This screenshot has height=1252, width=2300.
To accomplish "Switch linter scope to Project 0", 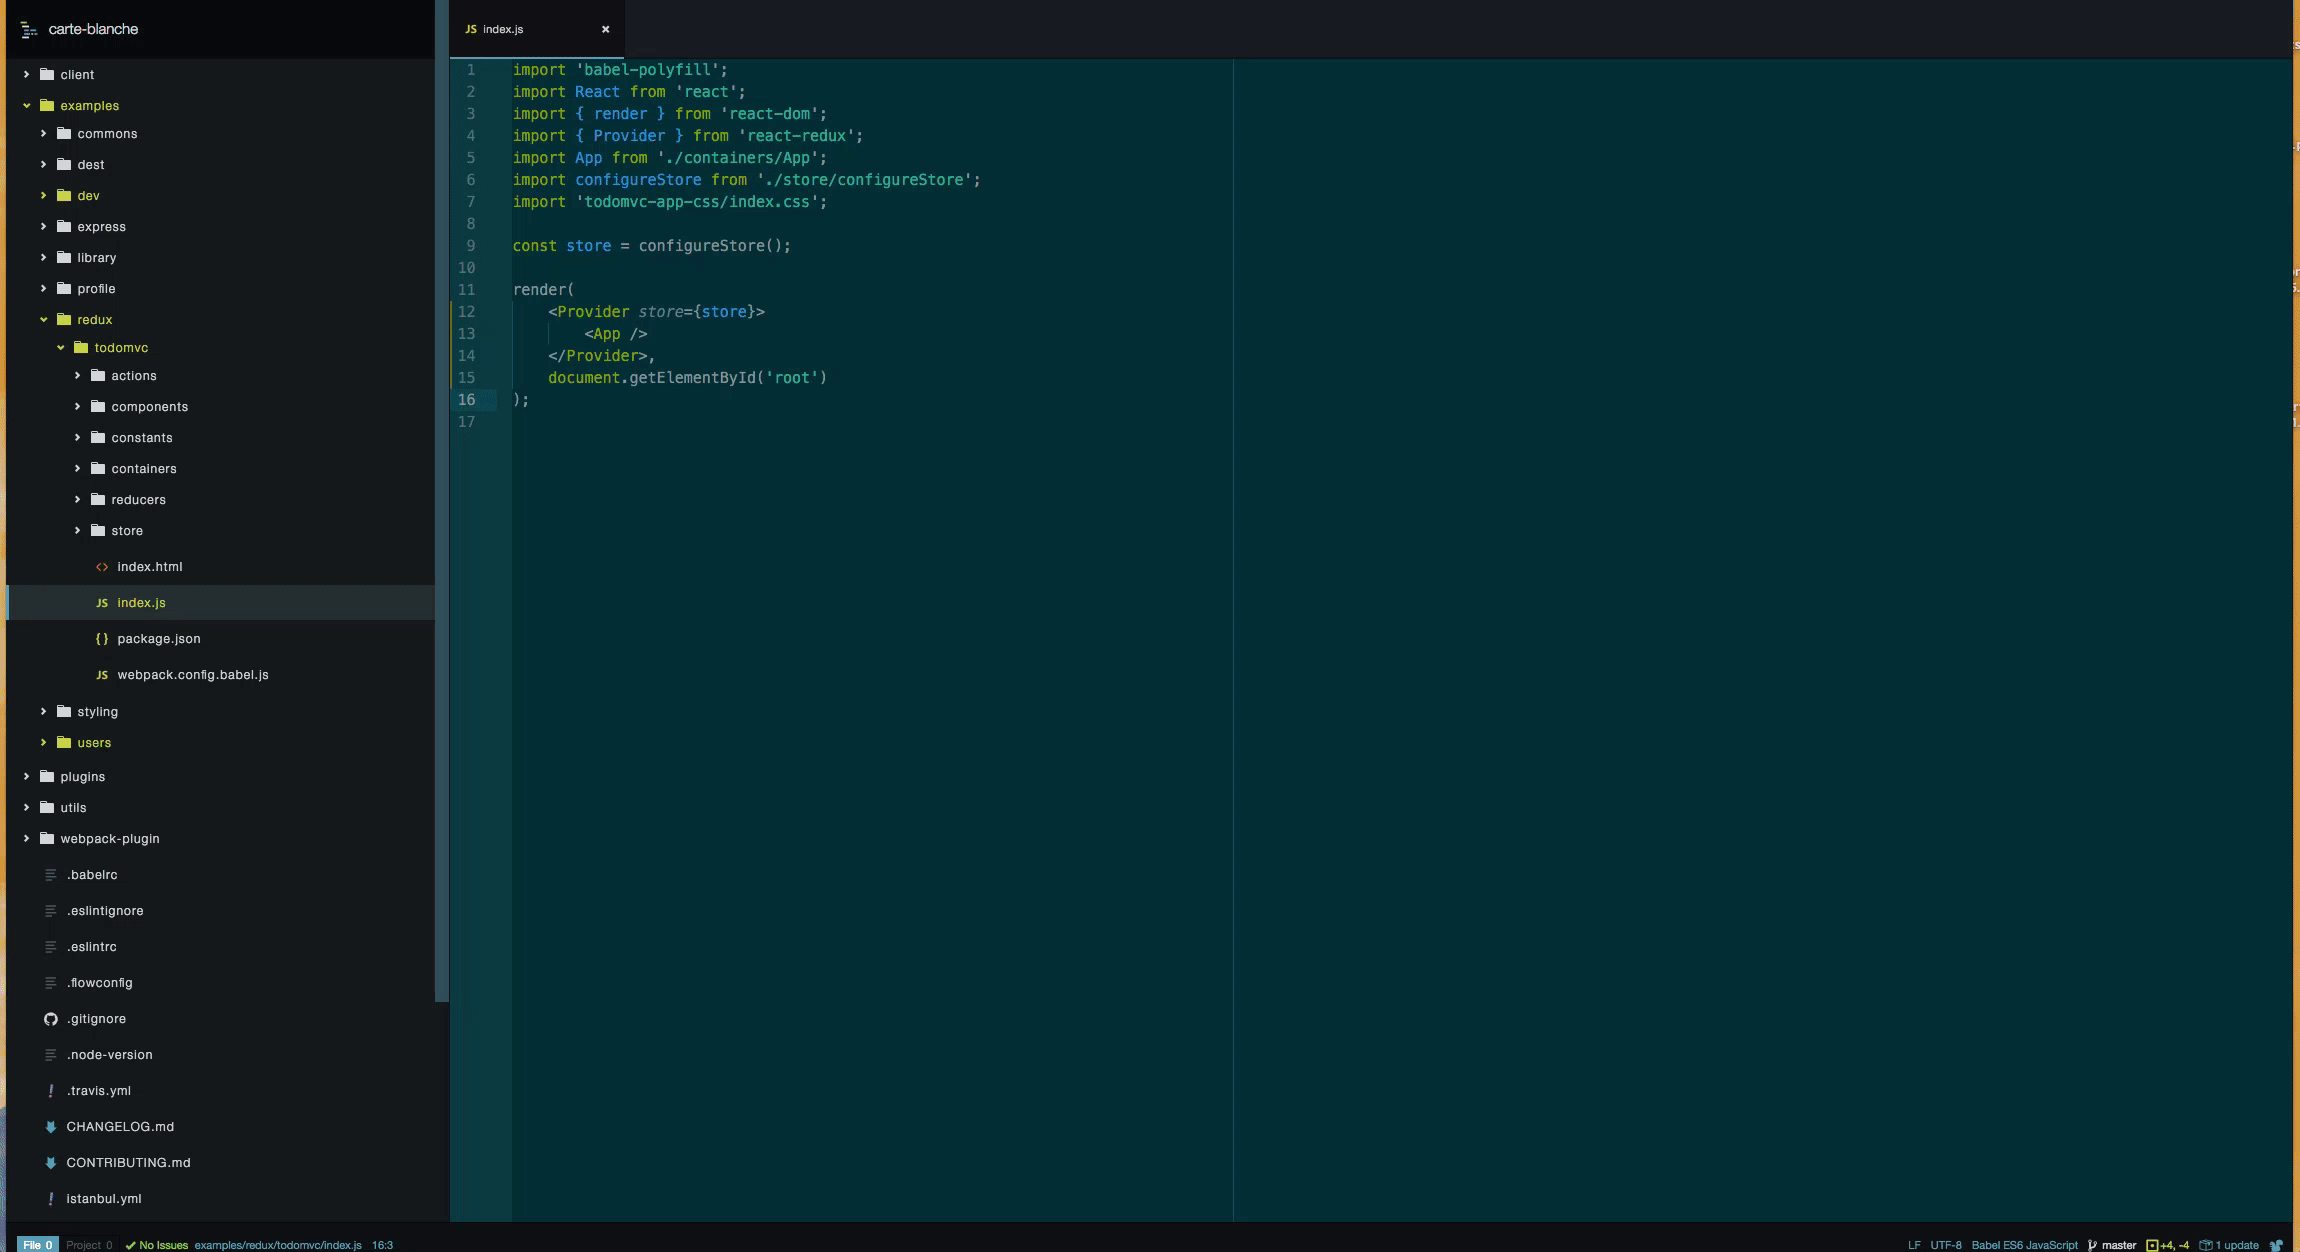I will click(x=89, y=1245).
